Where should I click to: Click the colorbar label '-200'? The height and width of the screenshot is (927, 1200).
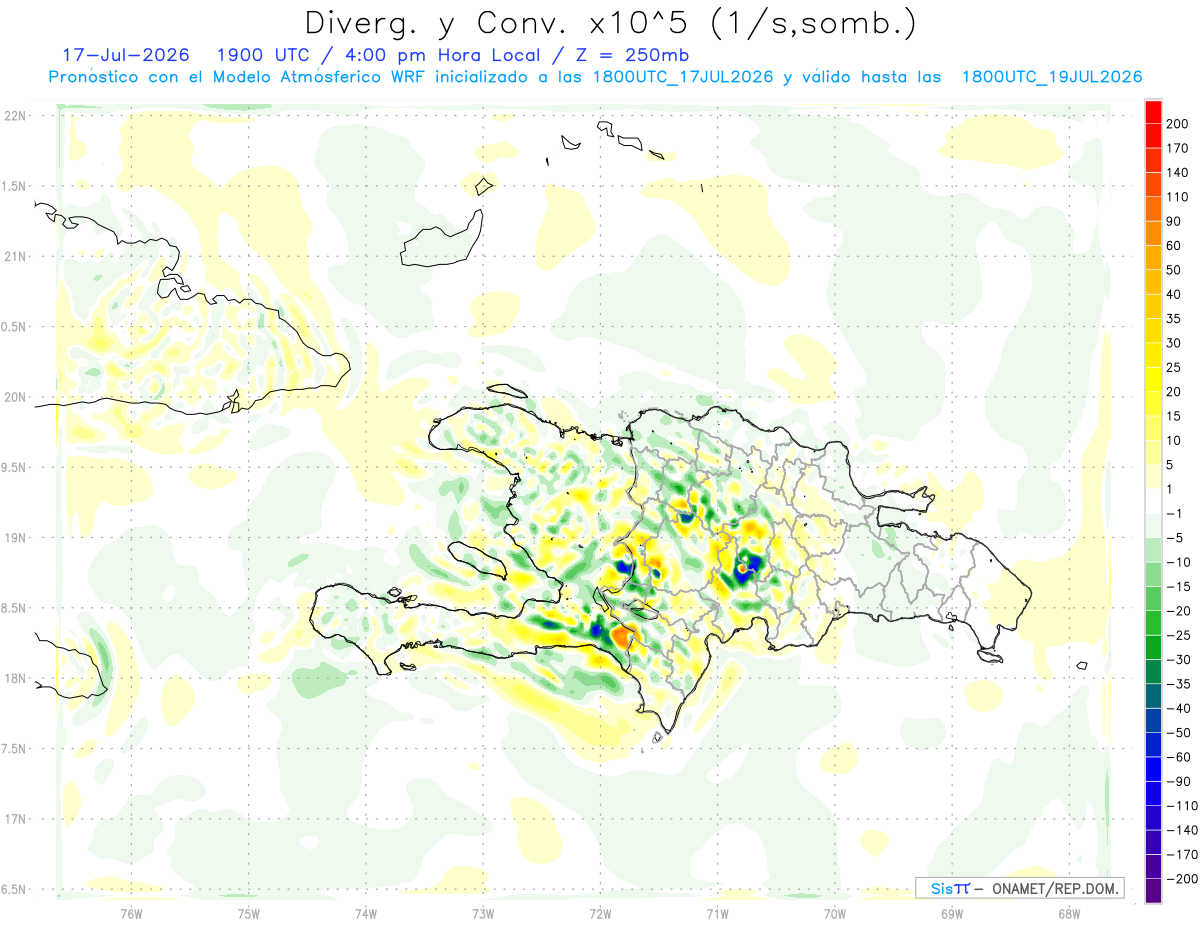[x=1181, y=879]
